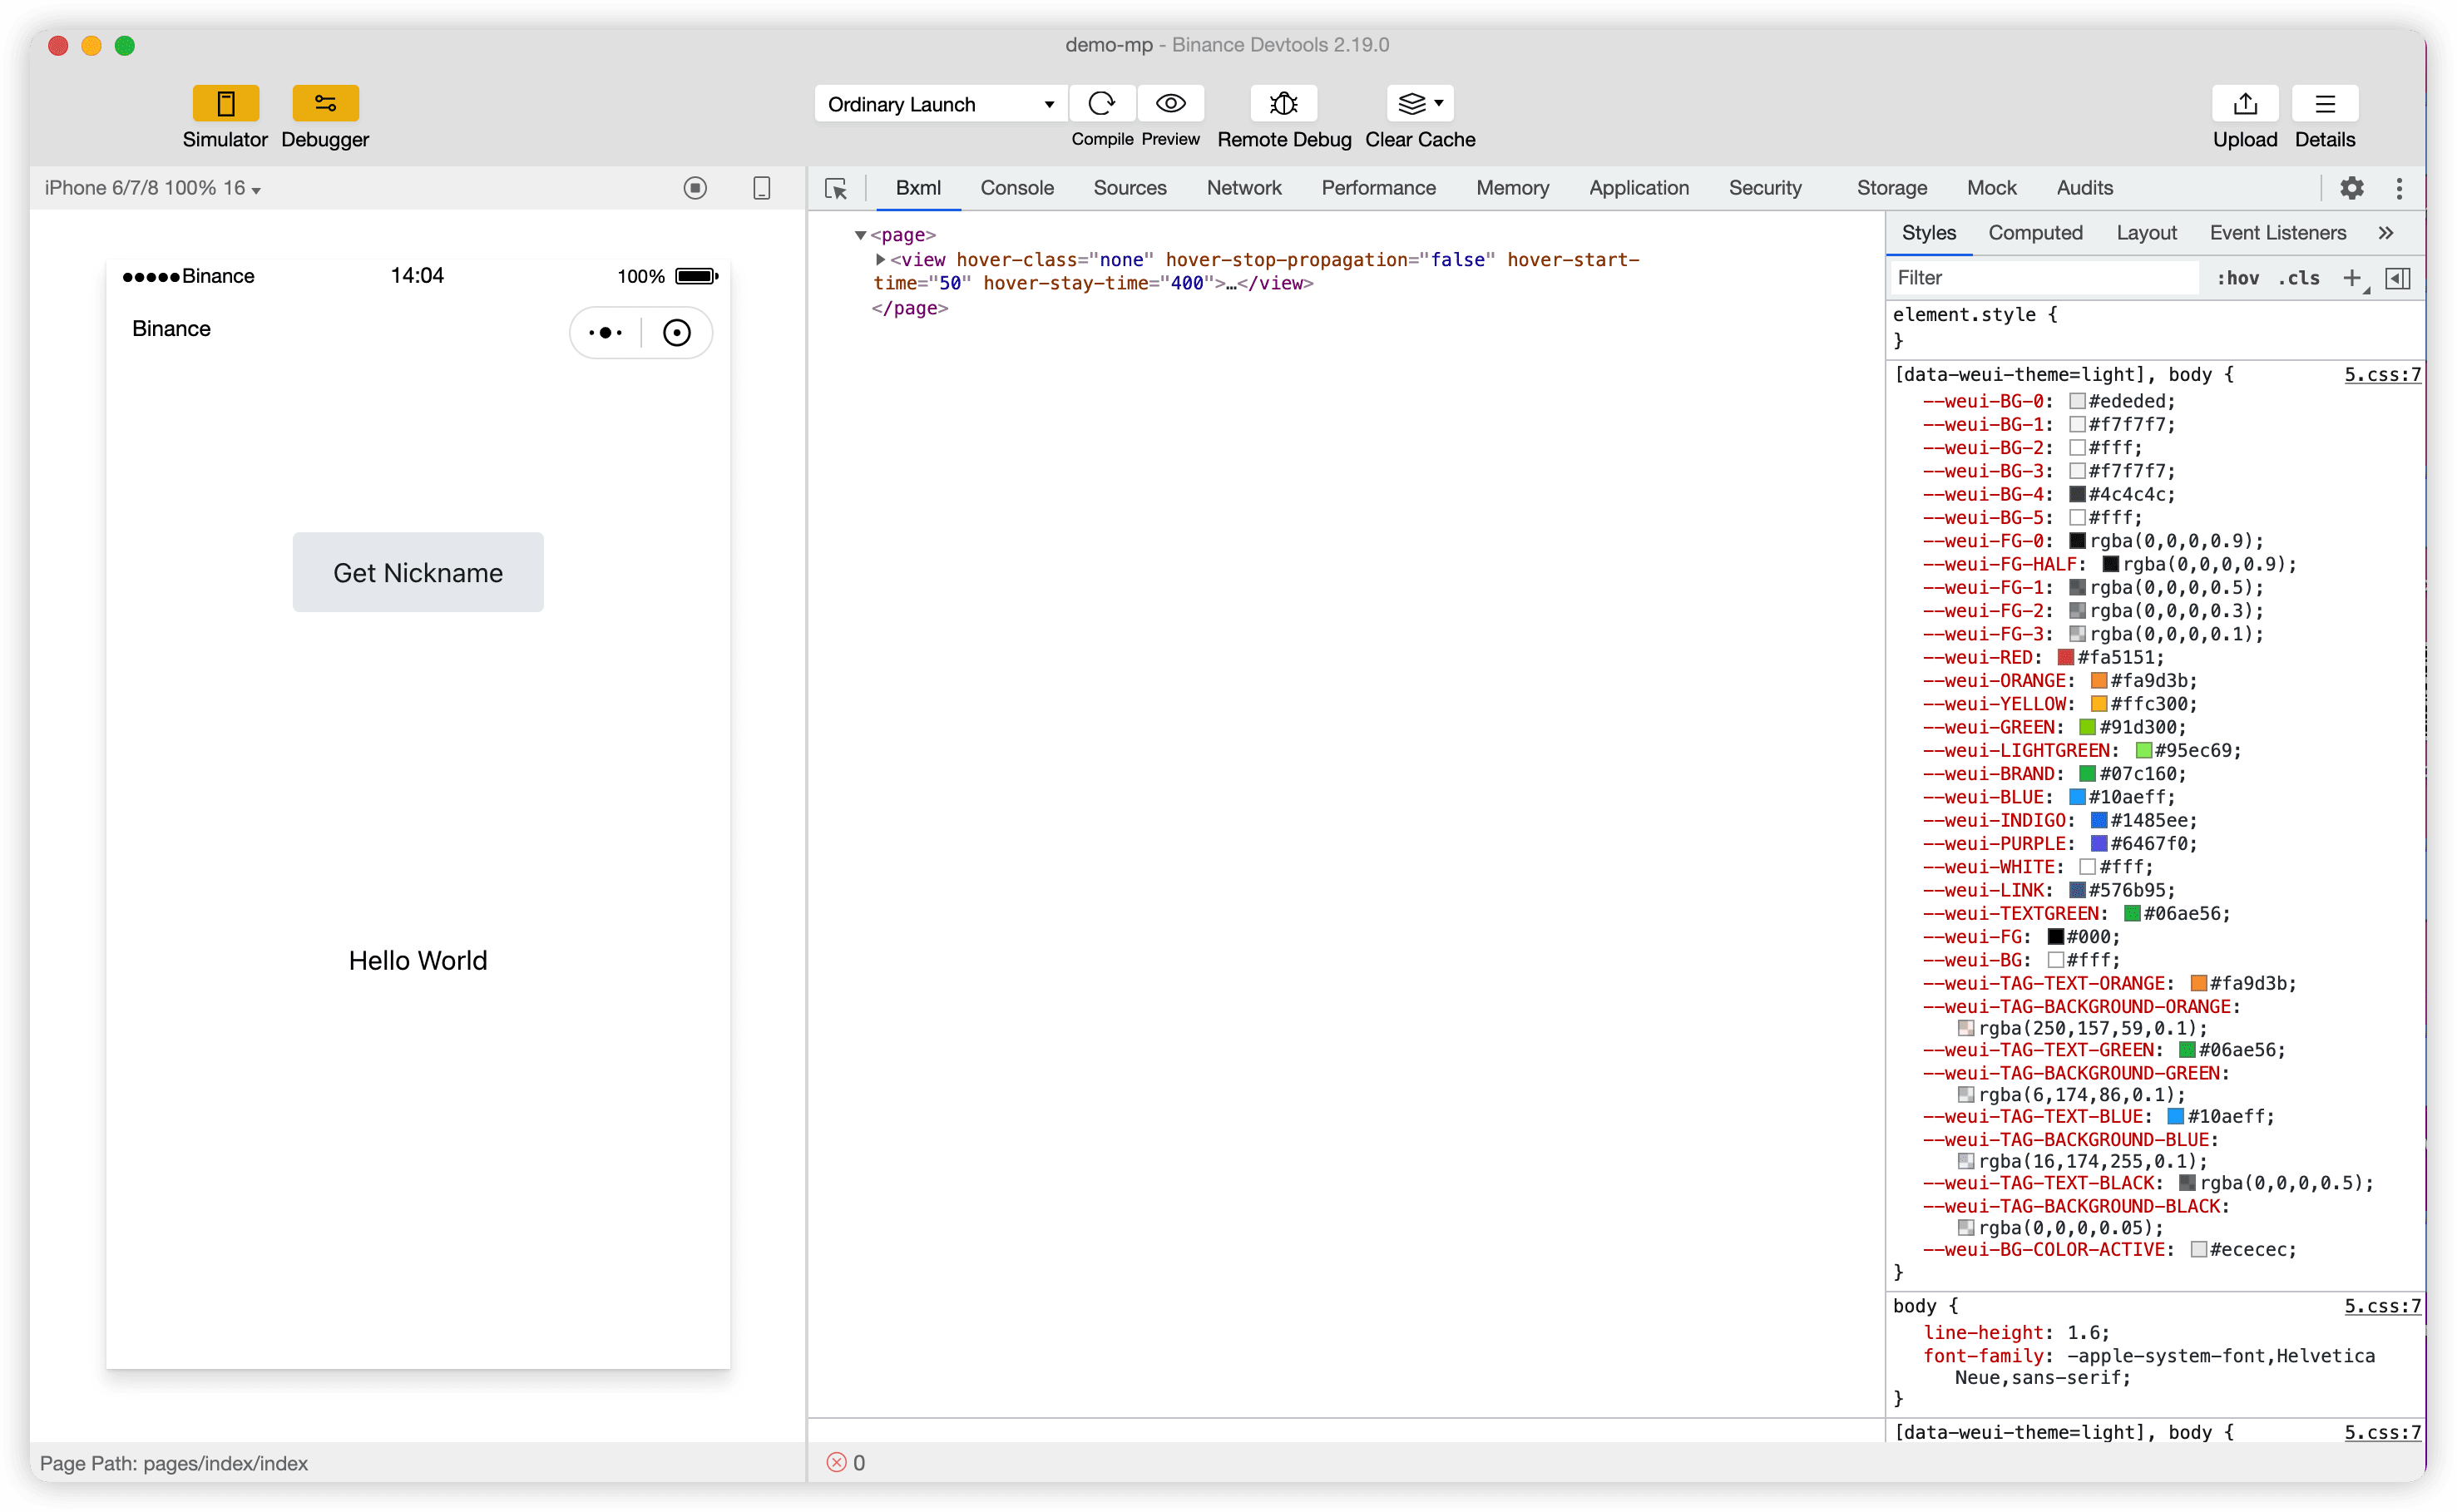Switch to the Network tab
Screen dimensions: 2457x1512
tap(1244, 188)
